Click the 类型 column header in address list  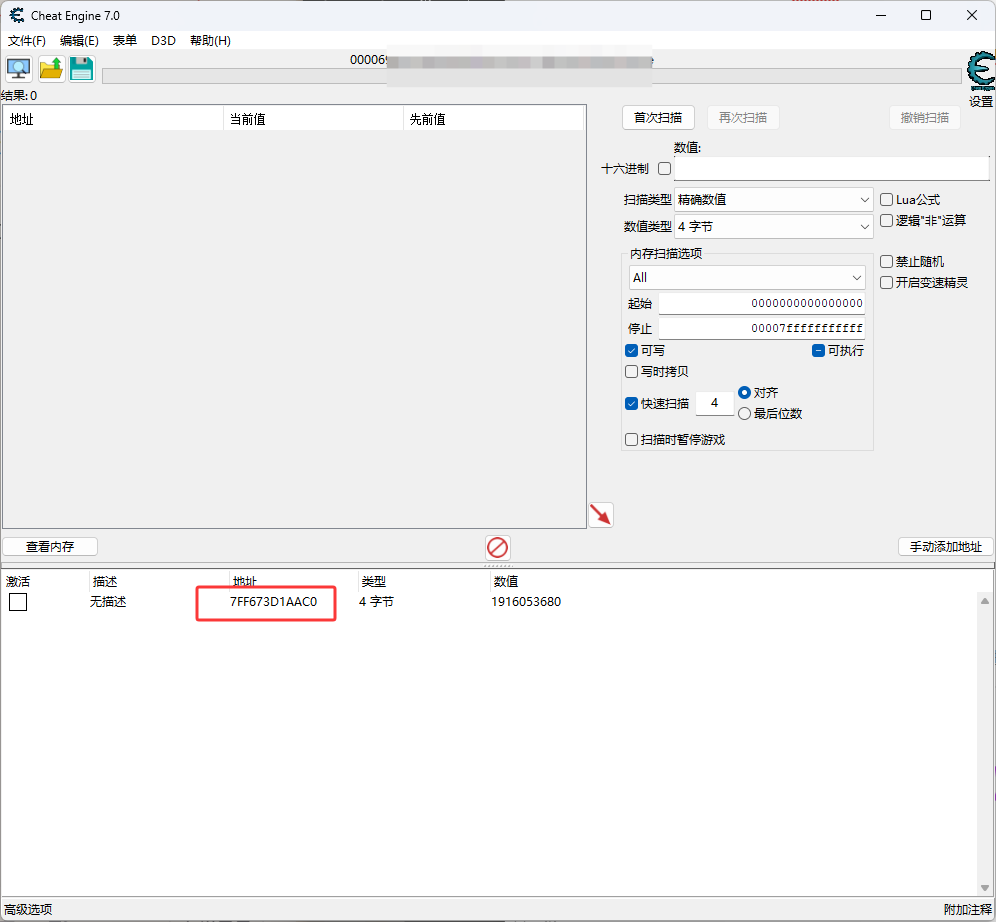coord(374,582)
